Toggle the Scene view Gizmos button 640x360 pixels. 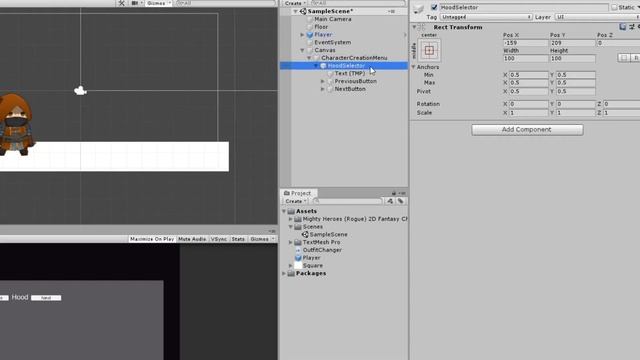[x=159, y=3]
